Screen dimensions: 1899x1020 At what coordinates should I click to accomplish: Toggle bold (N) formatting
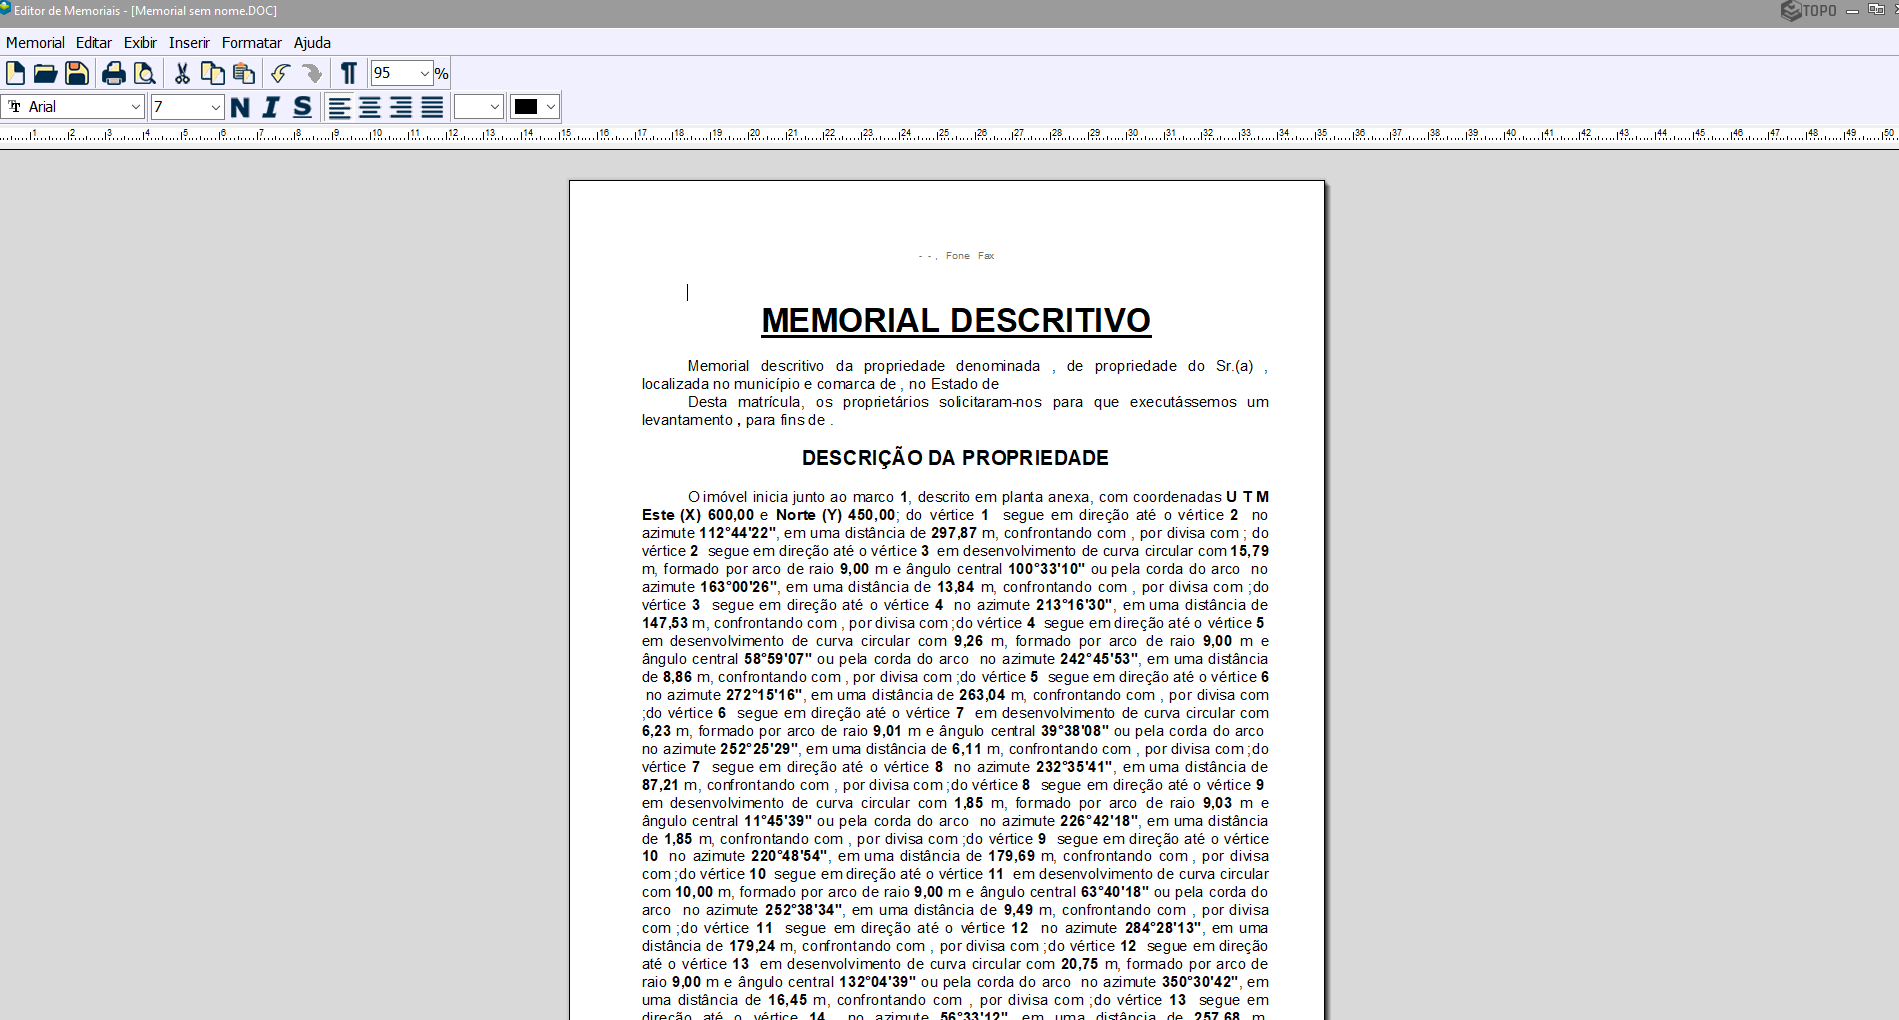240,107
